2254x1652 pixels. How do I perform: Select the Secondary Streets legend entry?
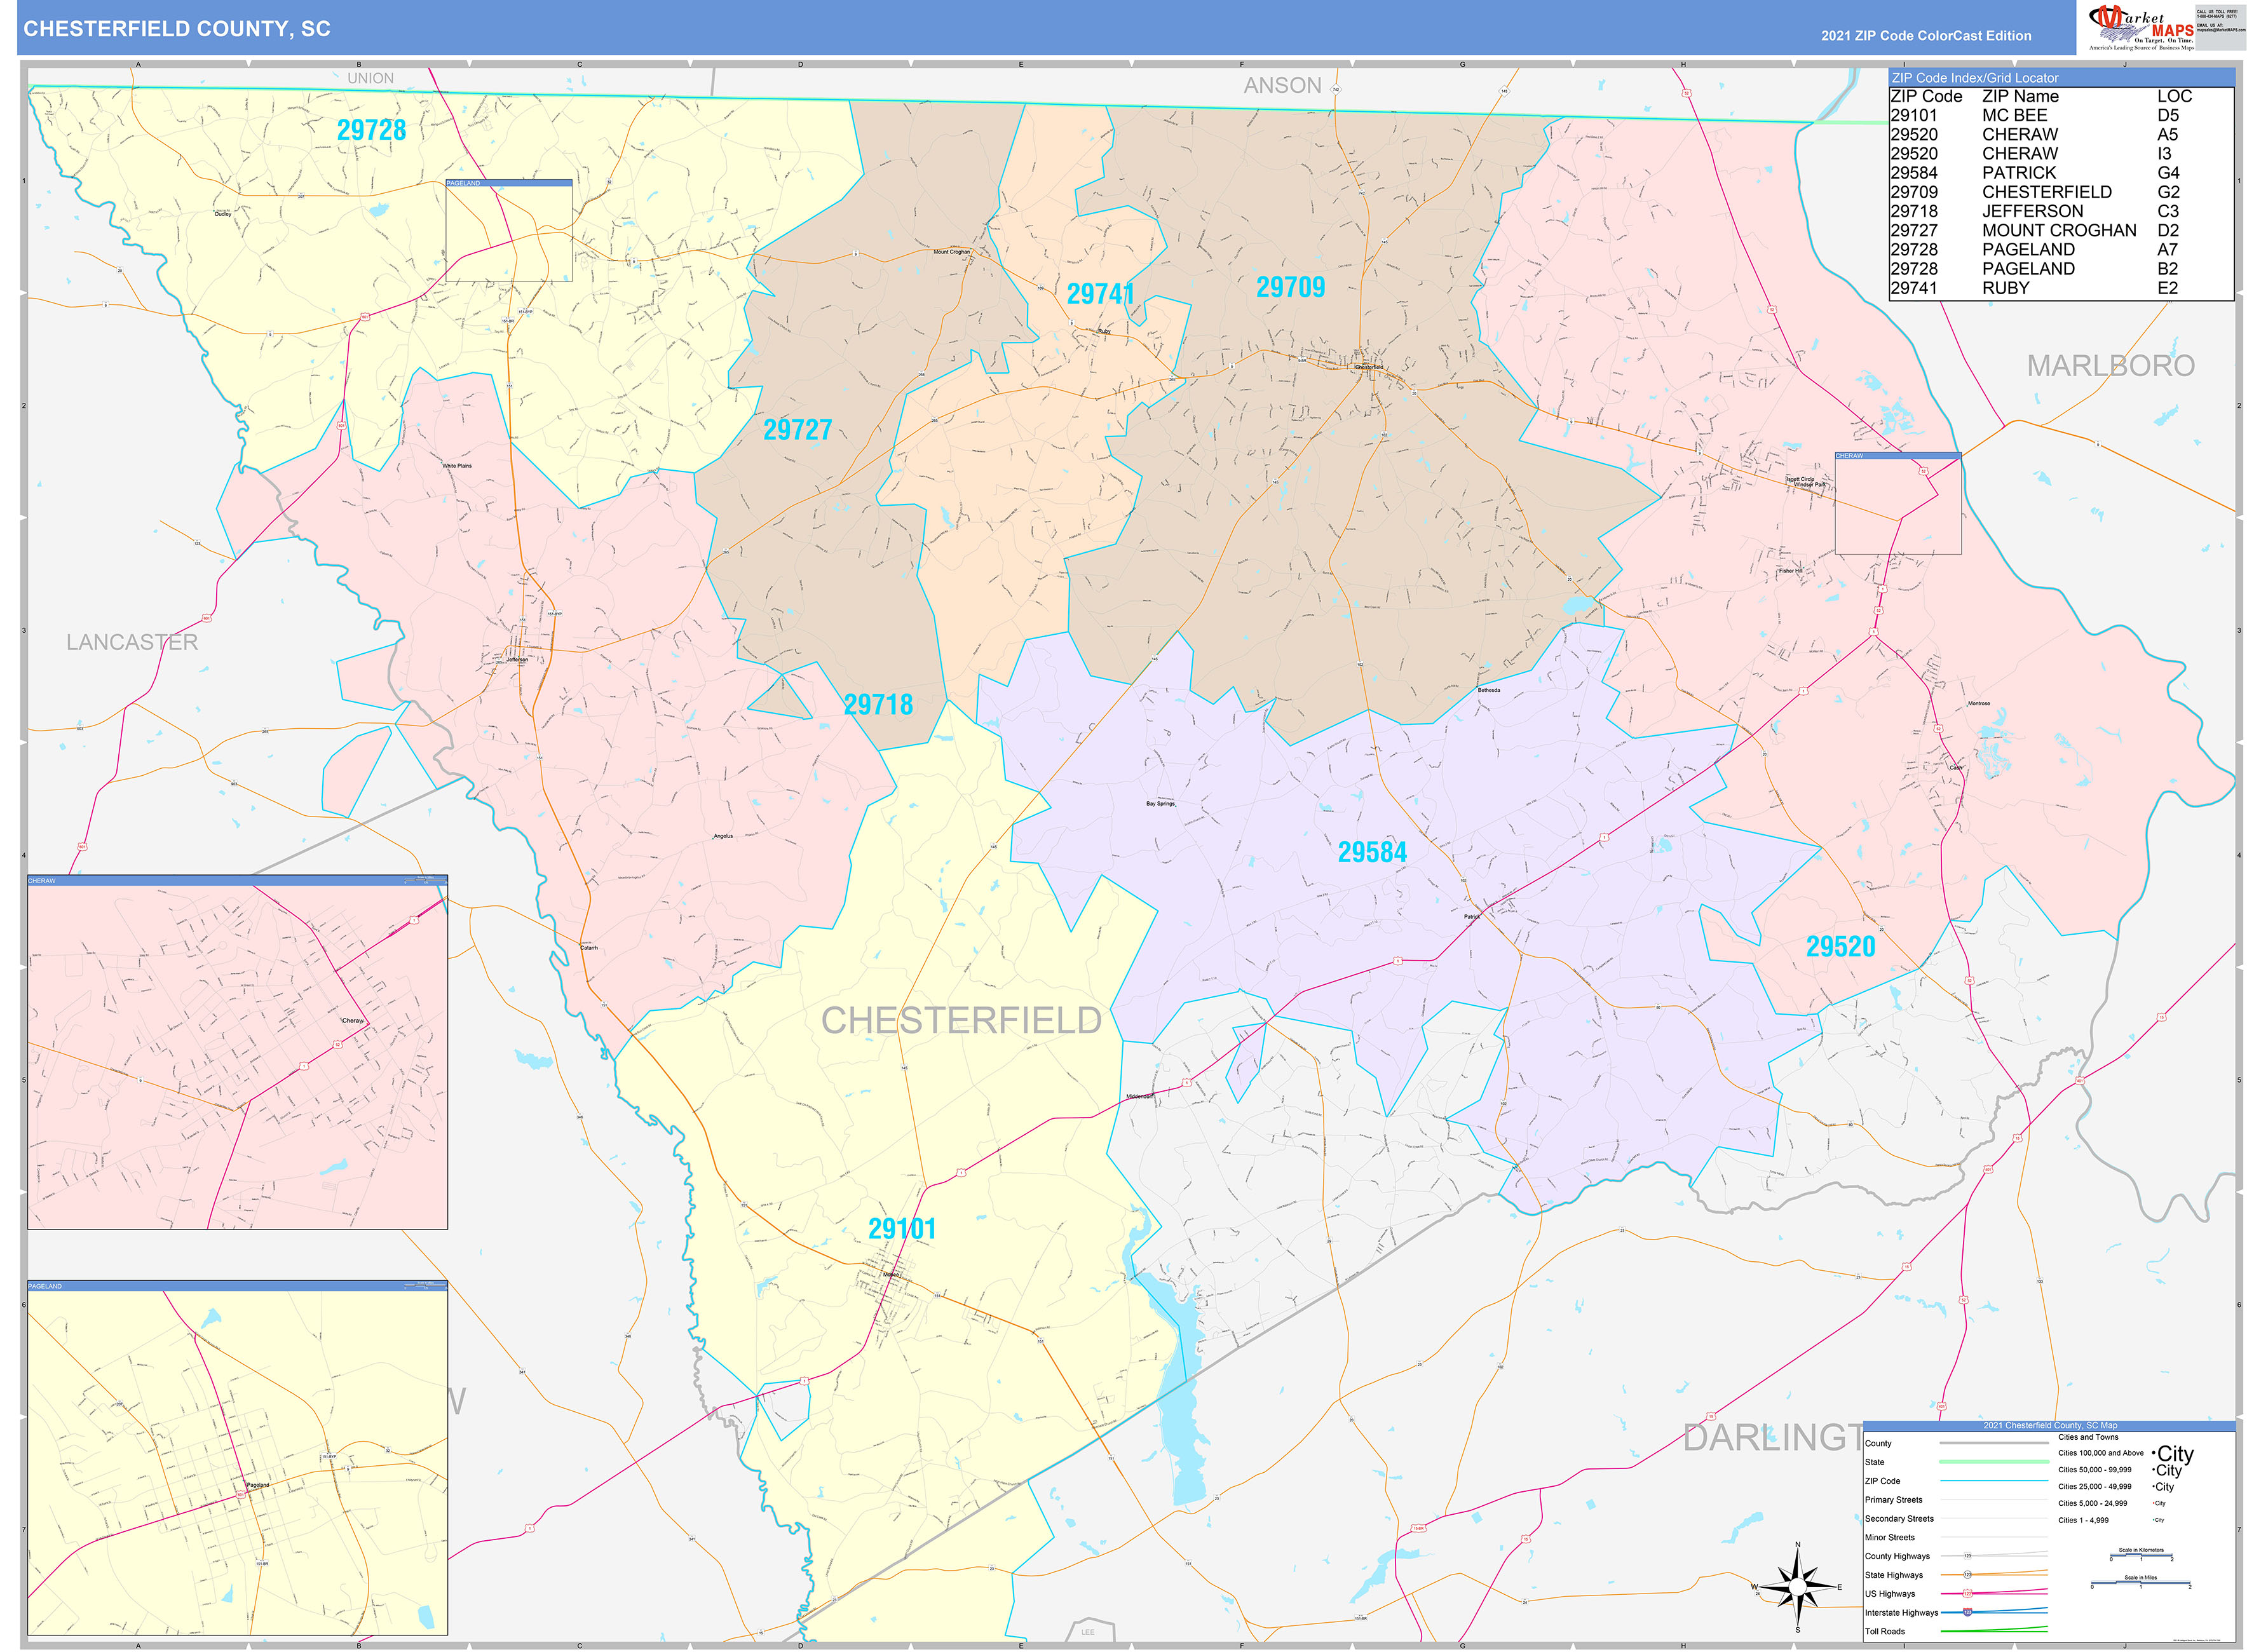pos(1956,1519)
